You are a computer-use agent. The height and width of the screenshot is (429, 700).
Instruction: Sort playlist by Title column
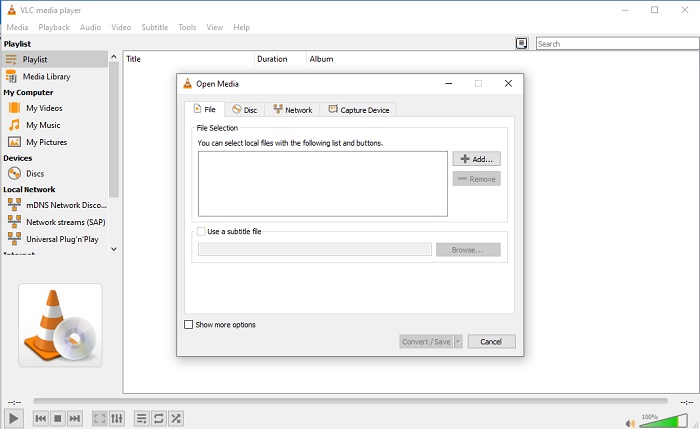(189, 59)
